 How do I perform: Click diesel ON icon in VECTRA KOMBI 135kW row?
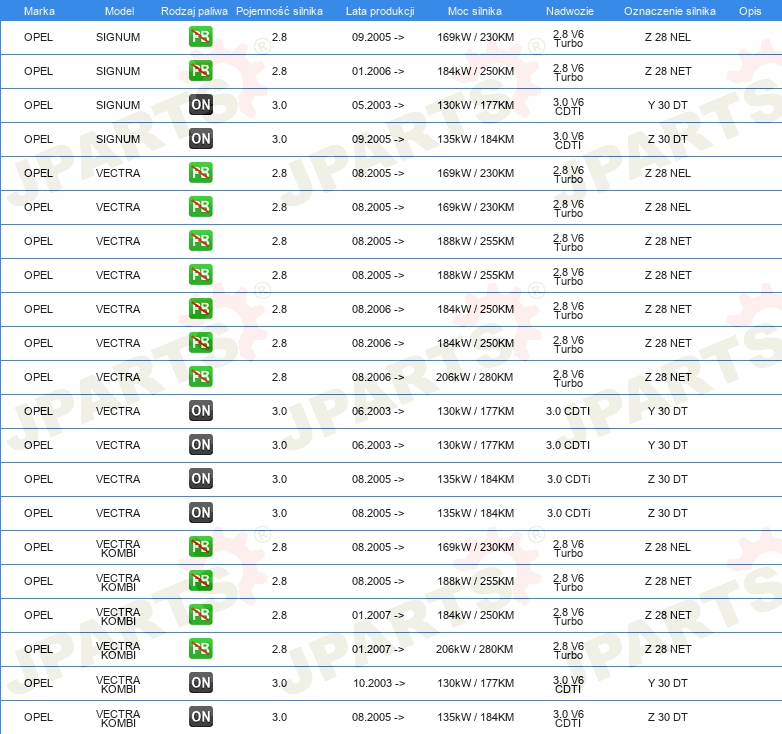(x=200, y=717)
